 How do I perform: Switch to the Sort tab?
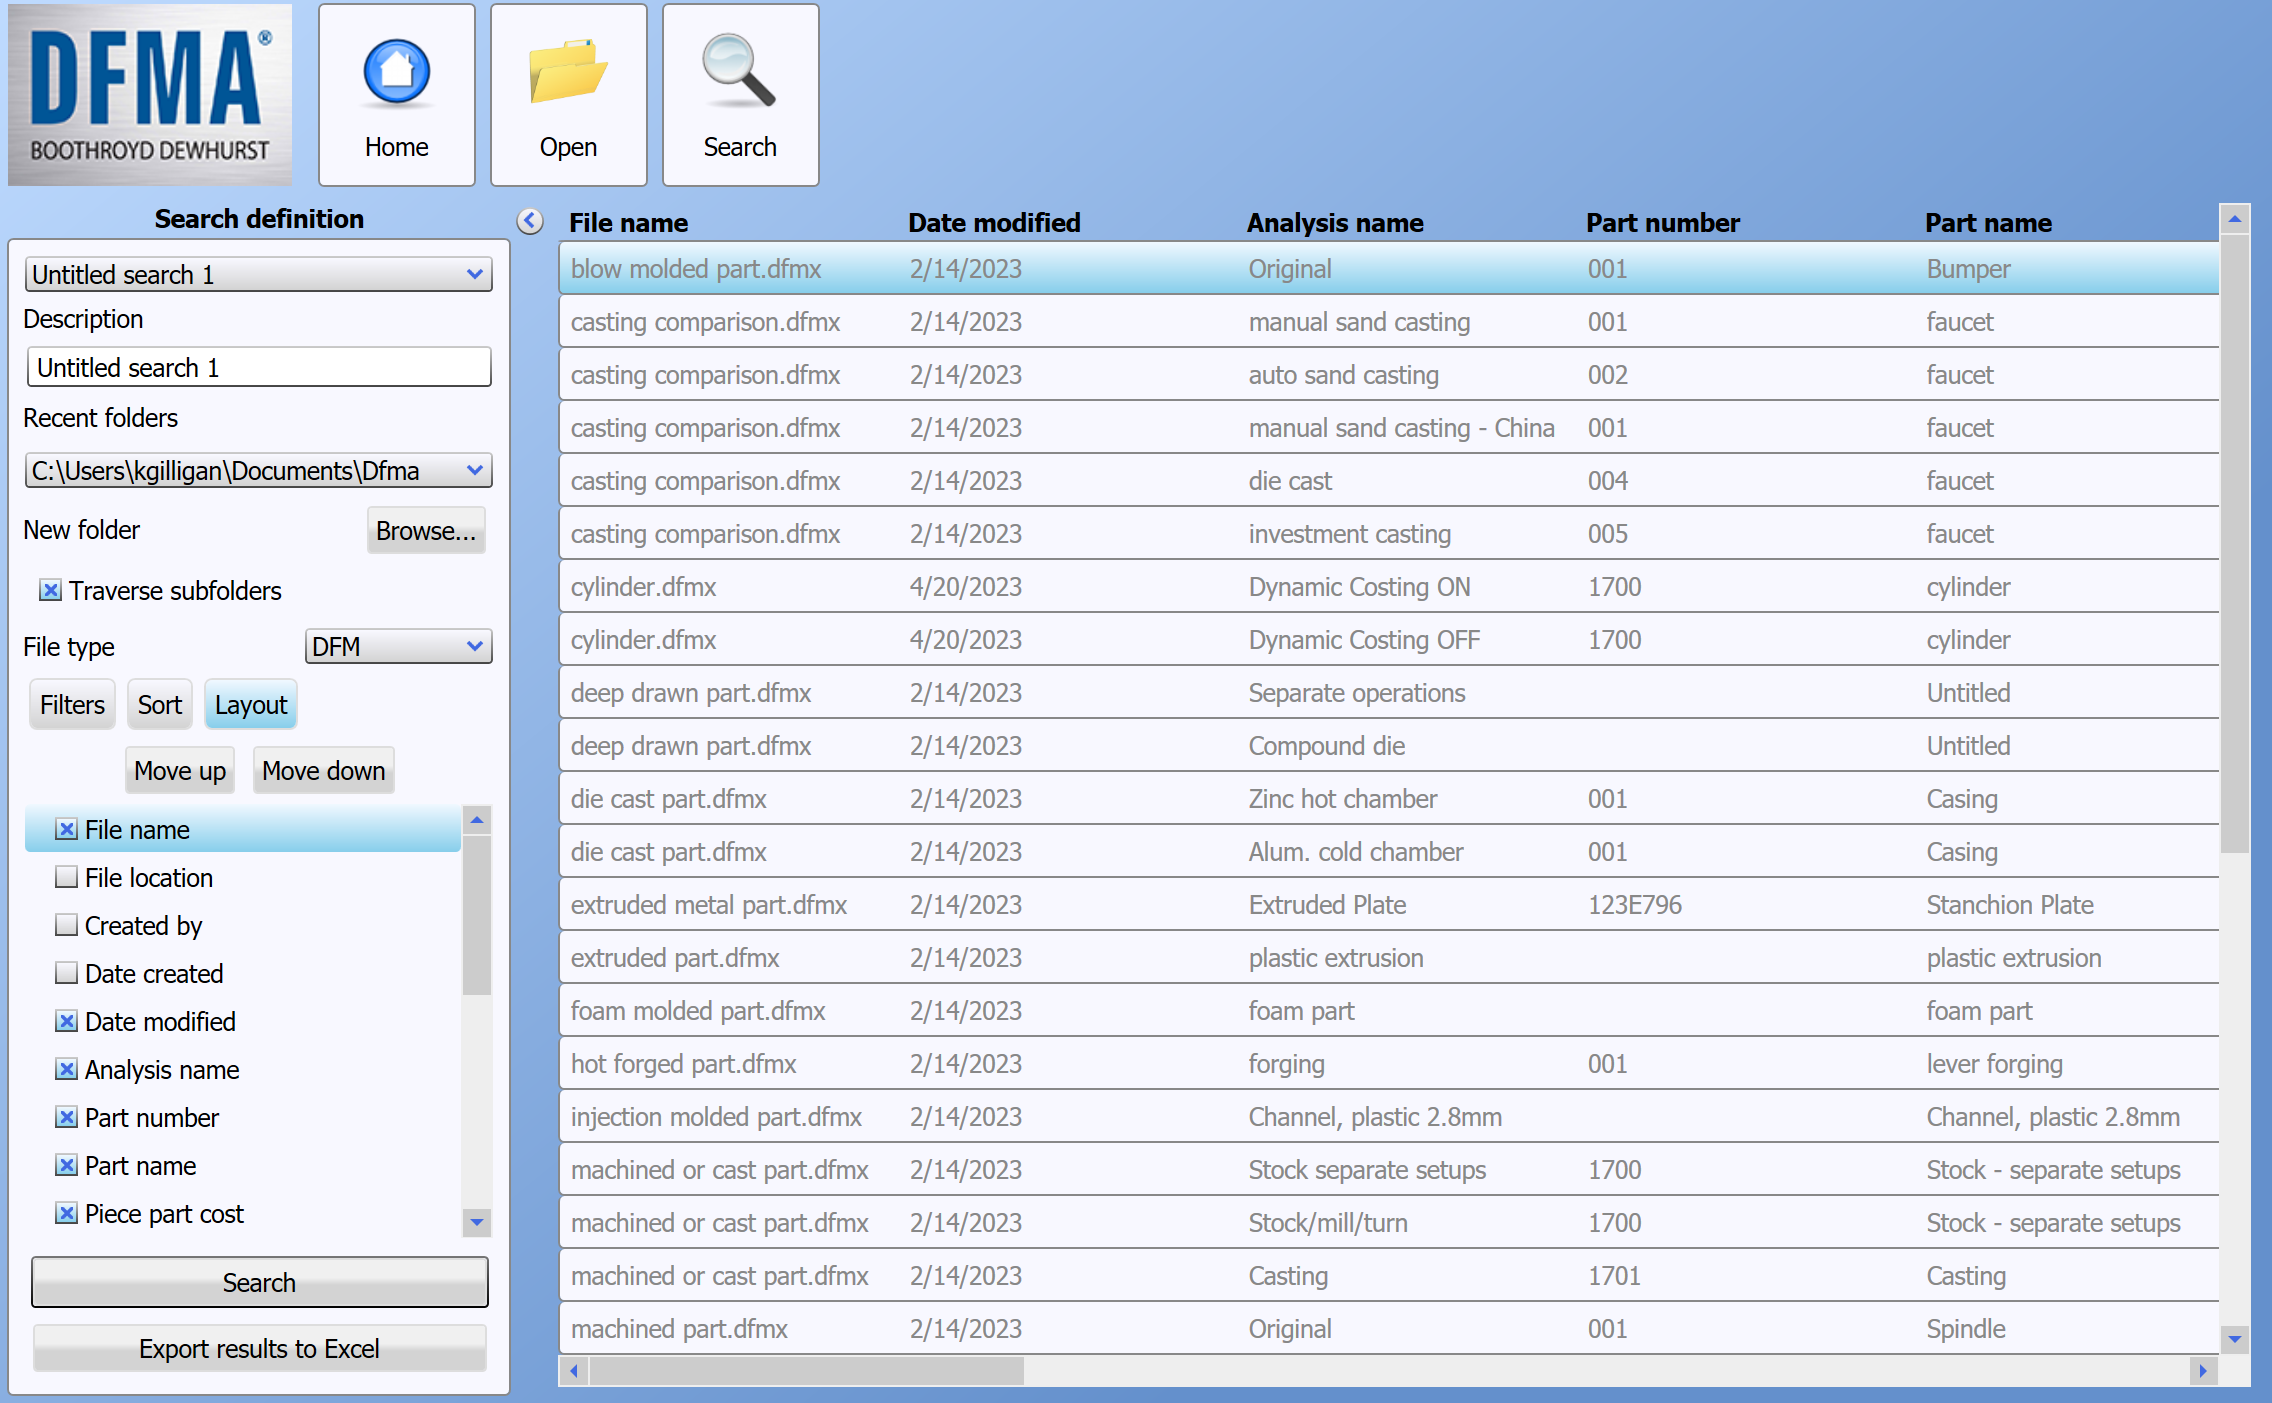[160, 704]
